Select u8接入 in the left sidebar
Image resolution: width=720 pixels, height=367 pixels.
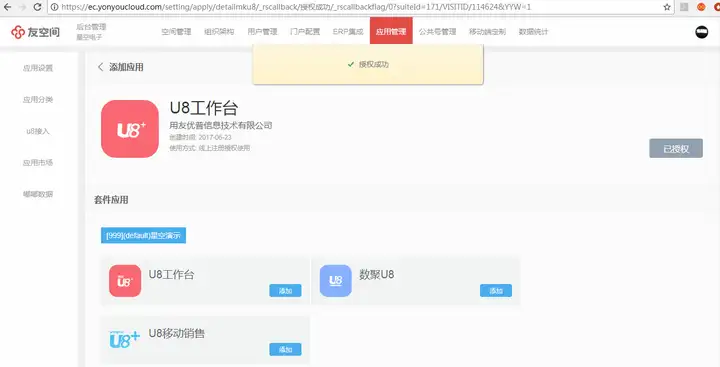tap(38, 131)
